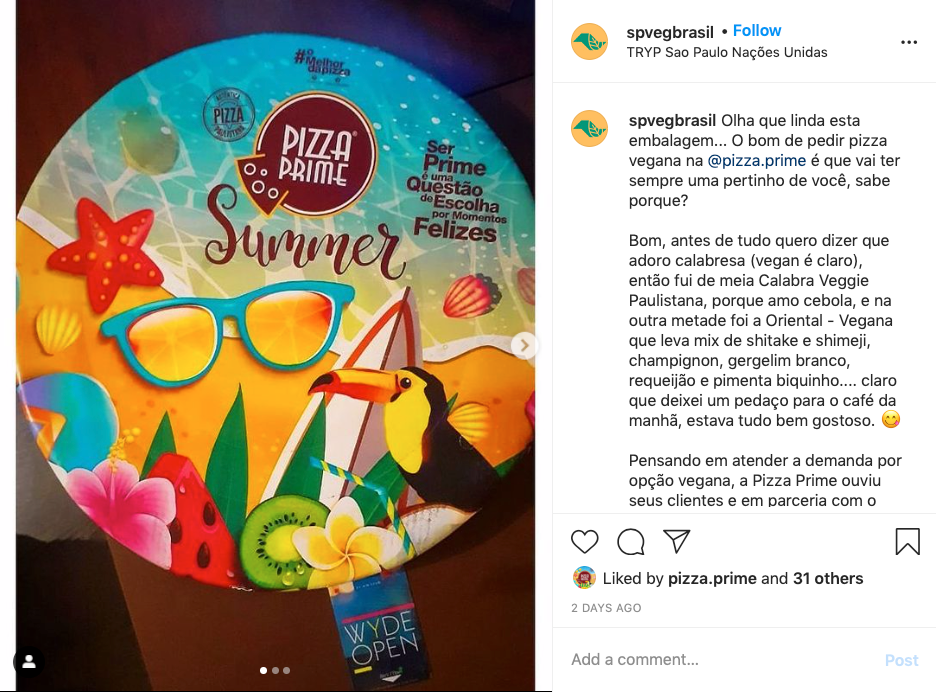
Task: Advance to next photo with arrow
Action: click(x=524, y=345)
